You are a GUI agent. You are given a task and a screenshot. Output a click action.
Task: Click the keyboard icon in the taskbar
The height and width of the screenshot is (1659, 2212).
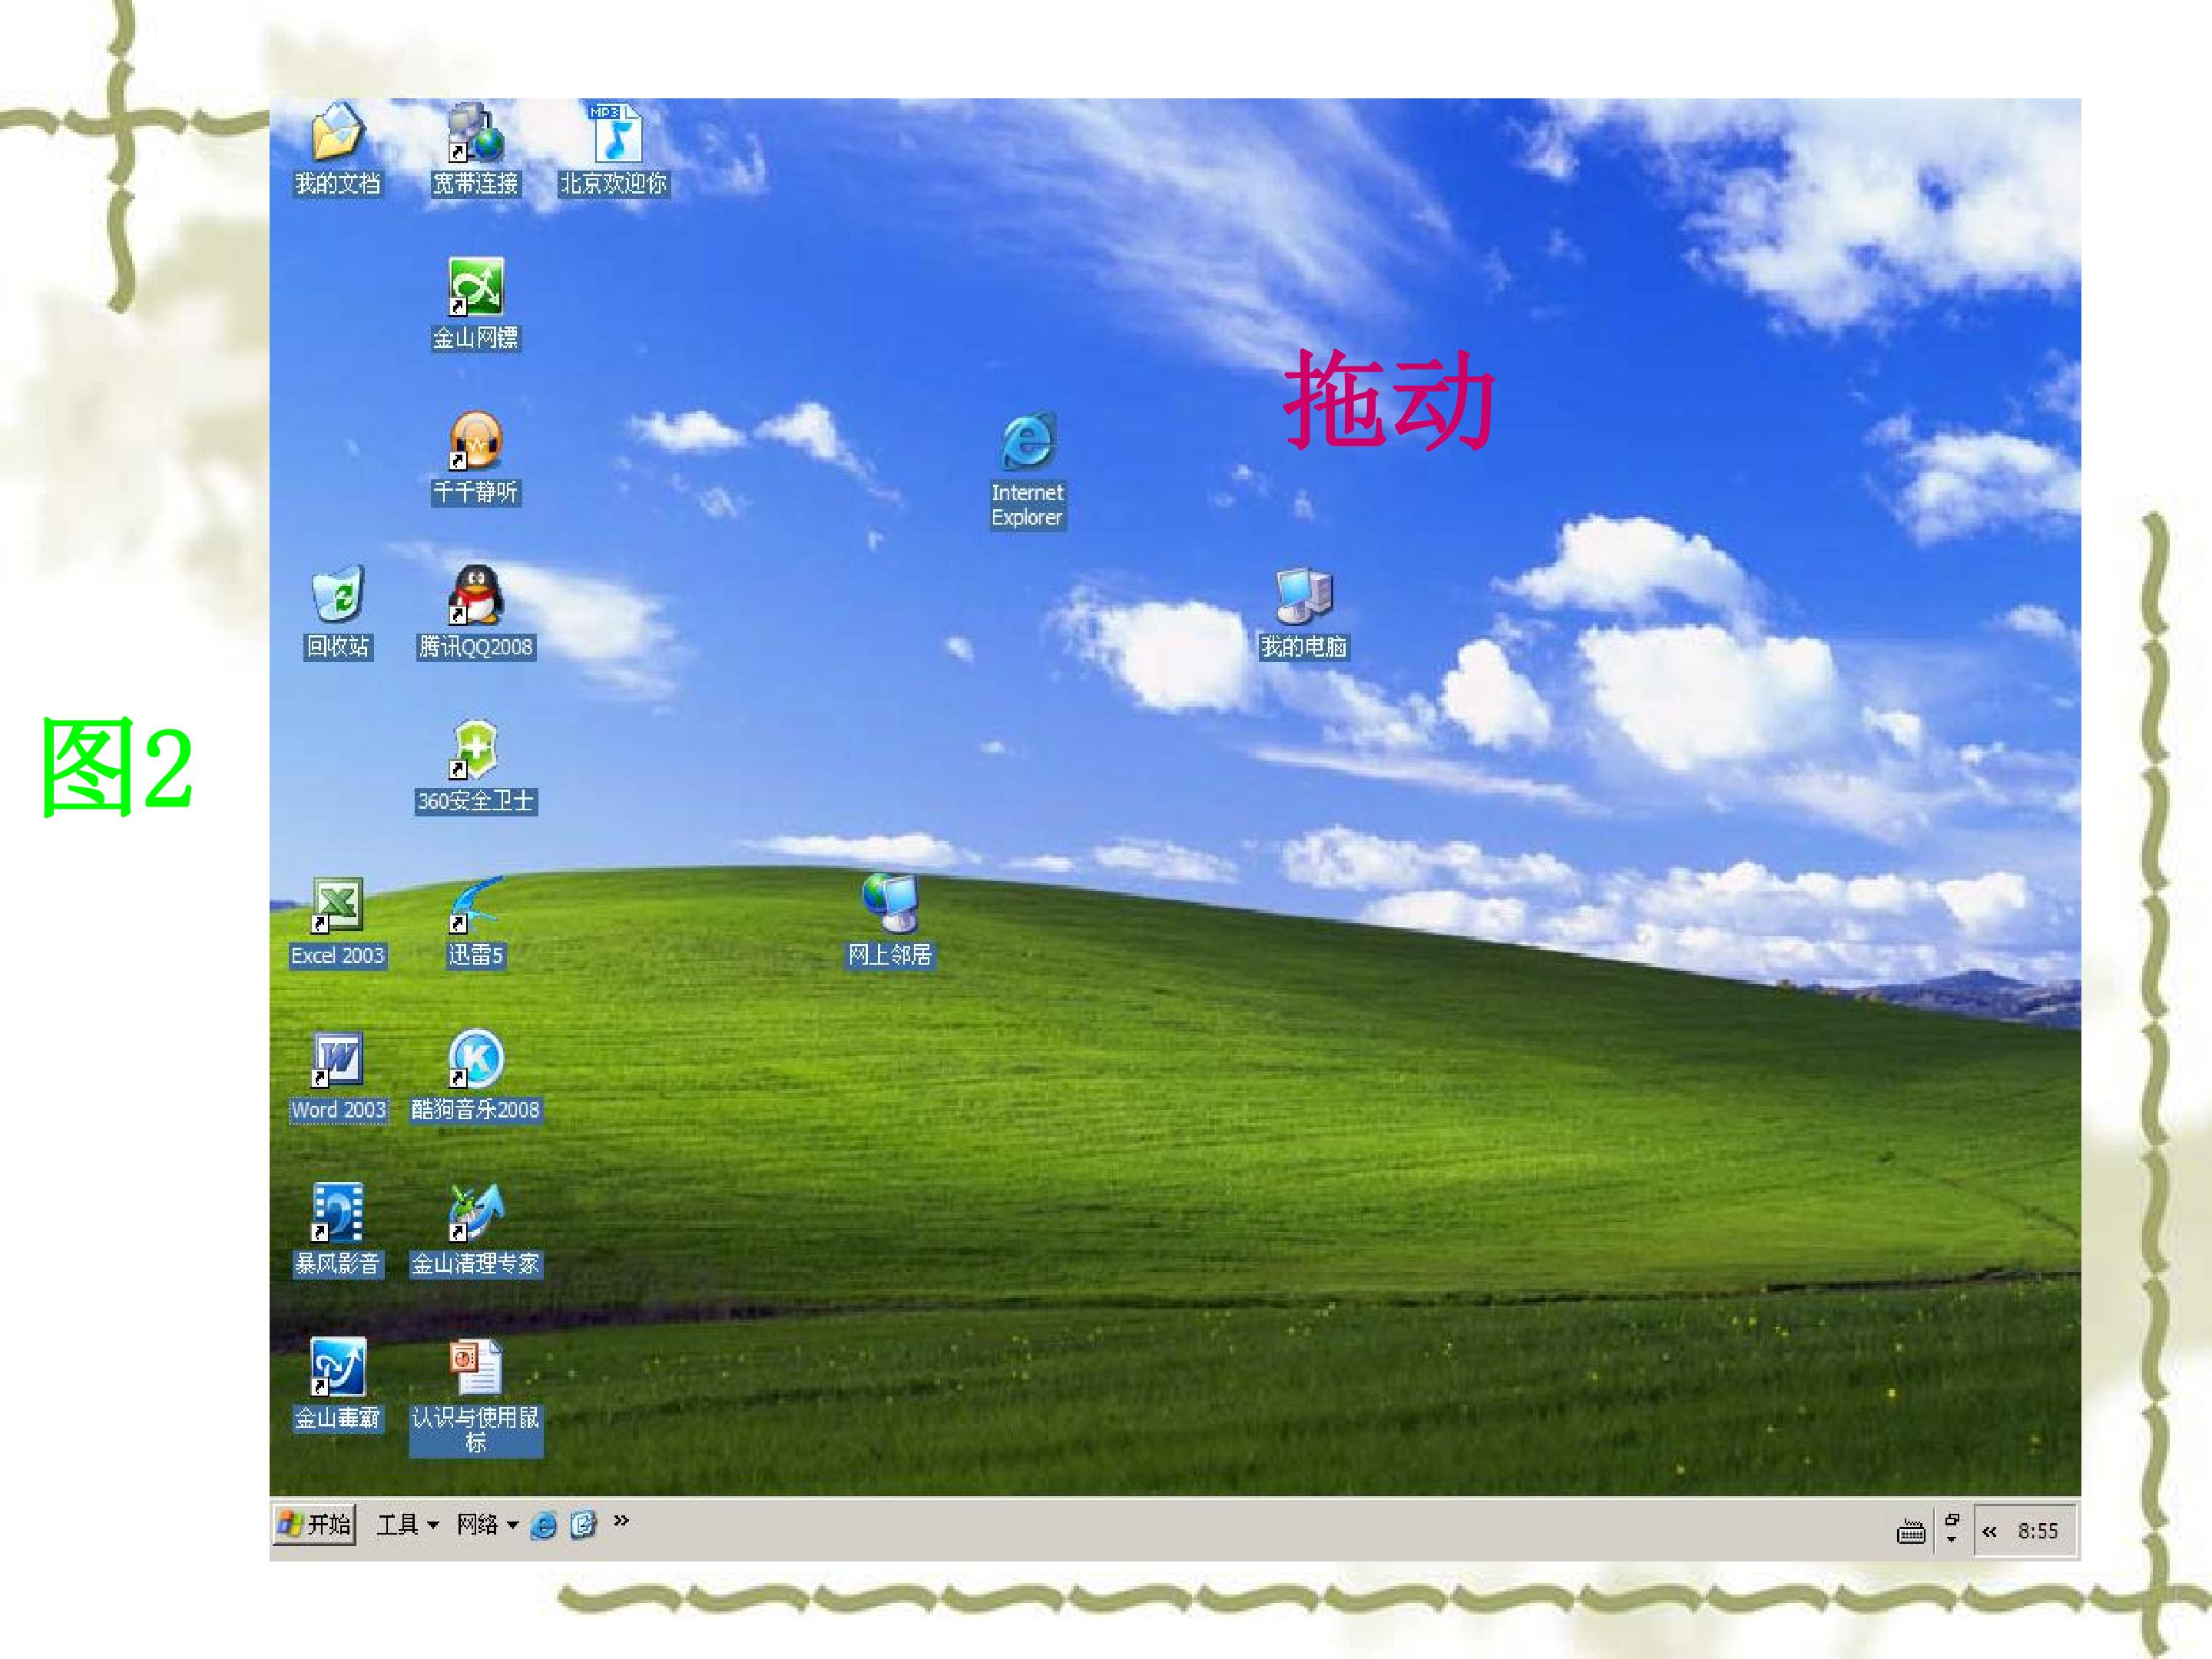[1911, 1531]
